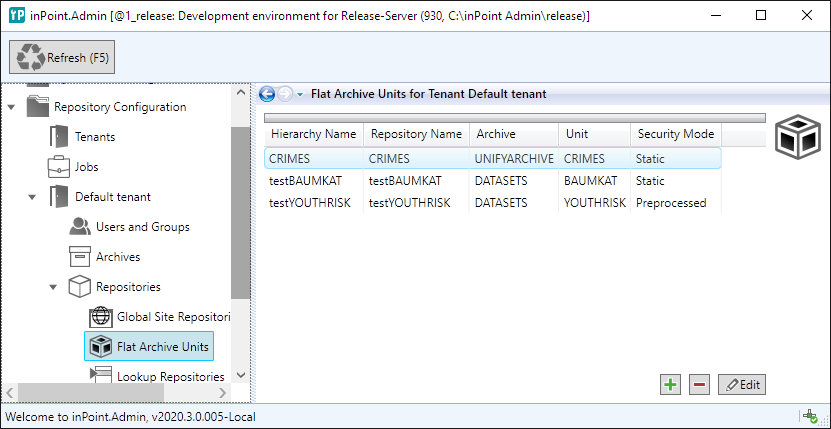The image size is (831, 429).
Task: Open the Jobs tree item
Action: coord(86,167)
